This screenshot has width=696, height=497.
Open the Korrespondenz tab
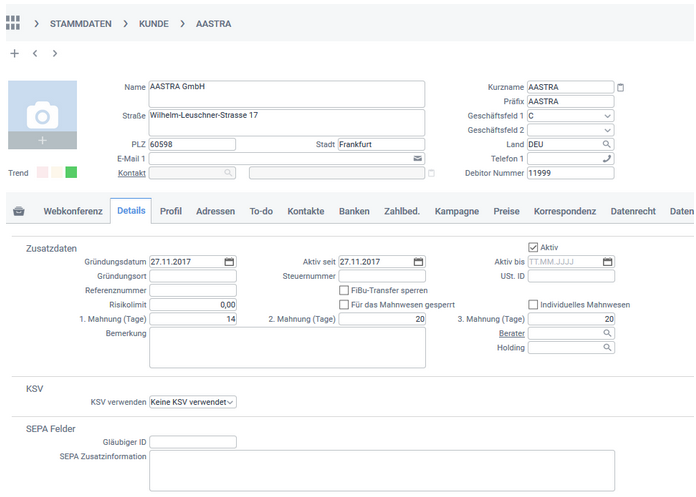click(x=565, y=211)
